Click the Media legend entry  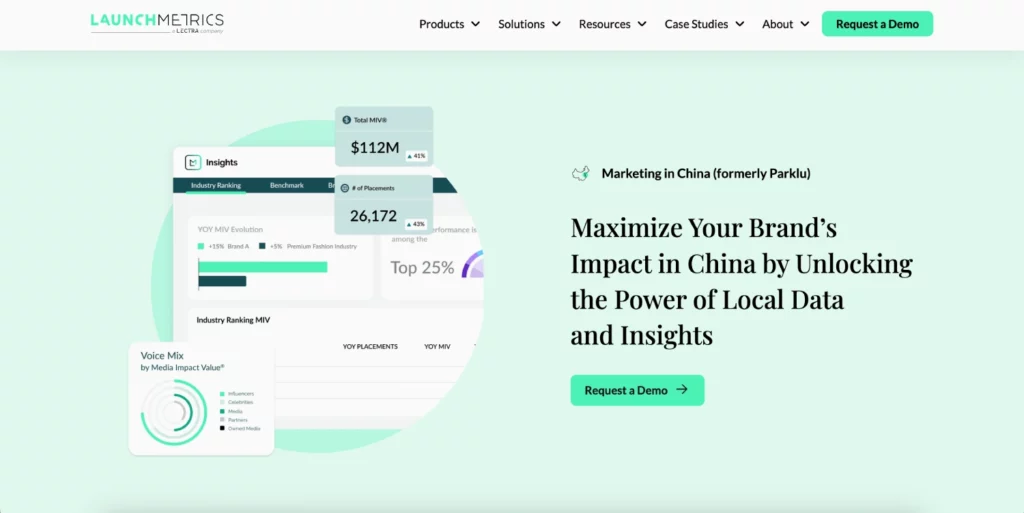pos(231,411)
